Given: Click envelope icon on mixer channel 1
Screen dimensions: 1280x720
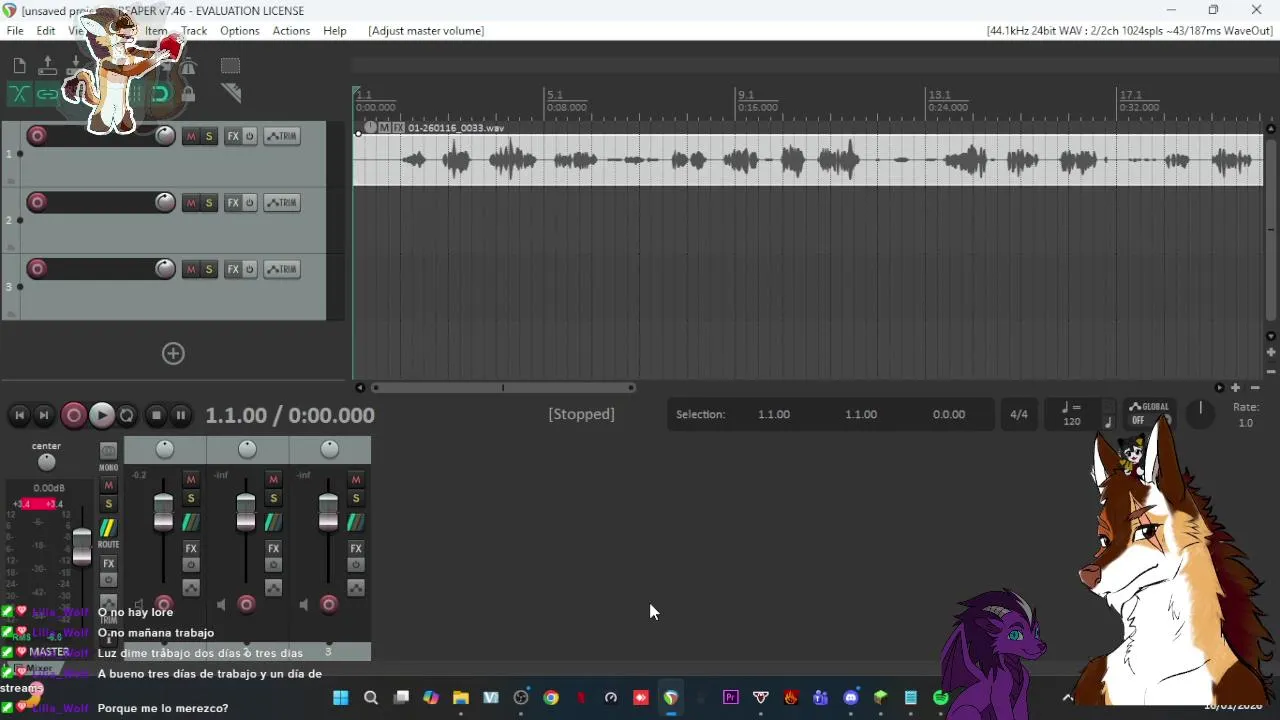Looking at the screenshot, I should click(x=191, y=588).
